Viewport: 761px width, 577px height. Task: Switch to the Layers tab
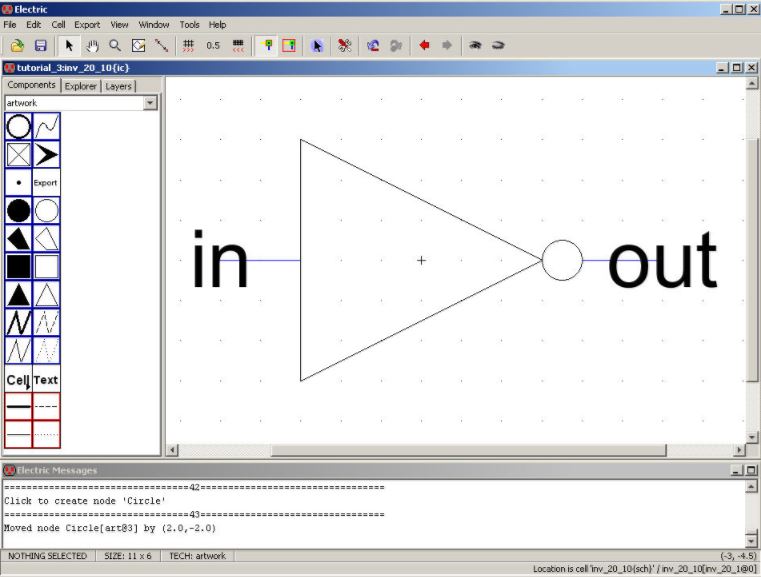click(x=119, y=86)
